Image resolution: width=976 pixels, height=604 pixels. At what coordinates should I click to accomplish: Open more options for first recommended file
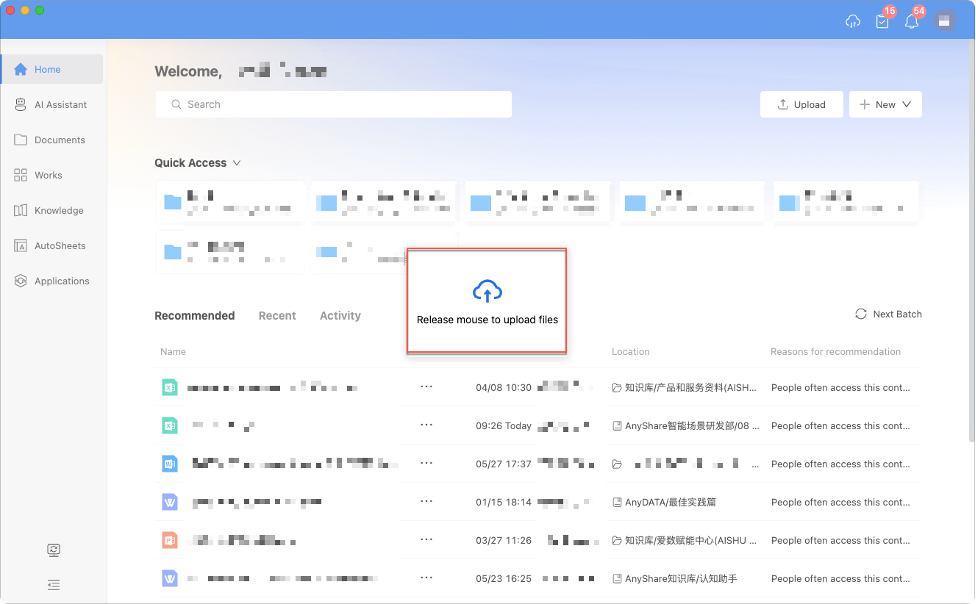427,387
